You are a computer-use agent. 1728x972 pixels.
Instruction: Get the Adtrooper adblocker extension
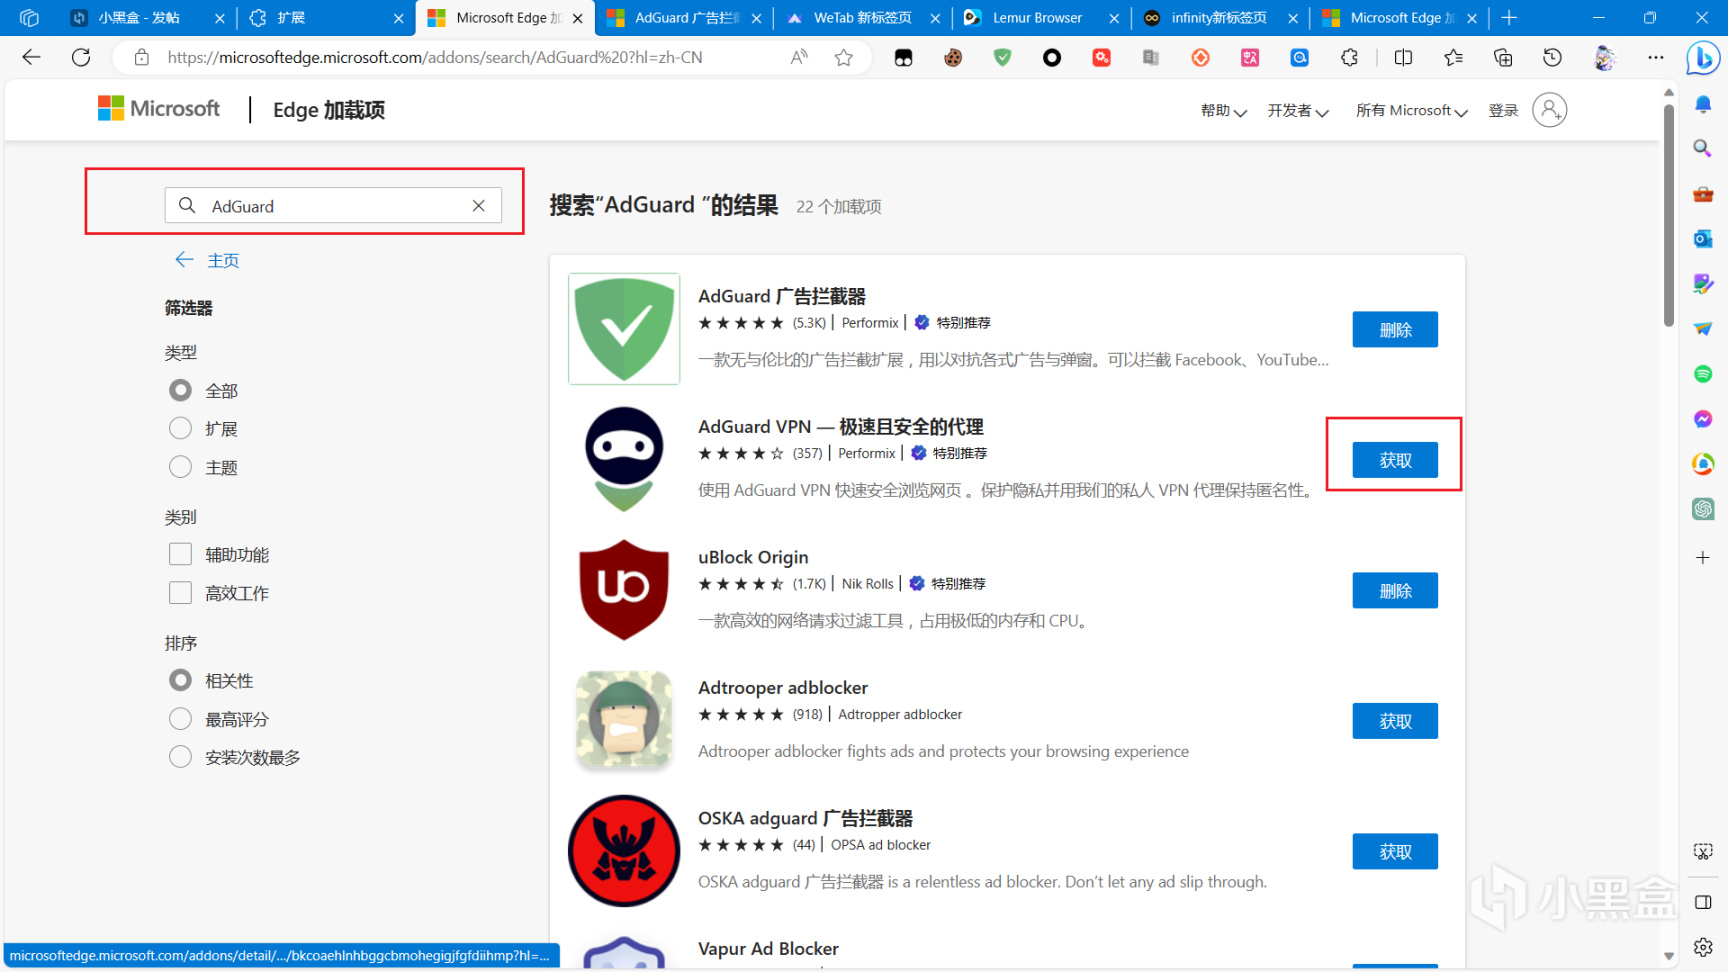pyautogui.click(x=1395, y=721)
